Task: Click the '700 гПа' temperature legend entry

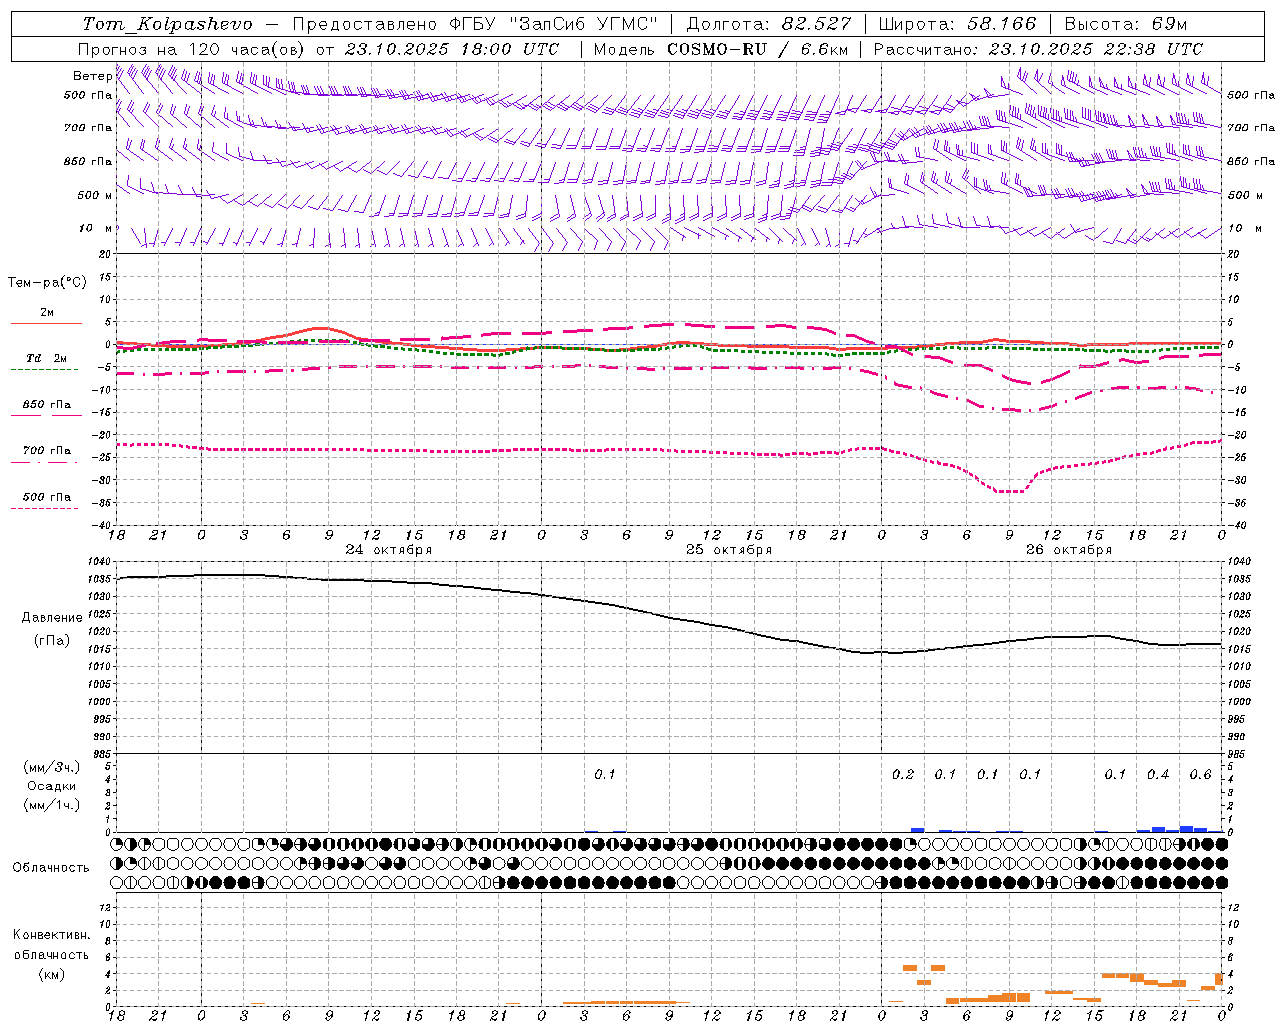Action: 46,451
